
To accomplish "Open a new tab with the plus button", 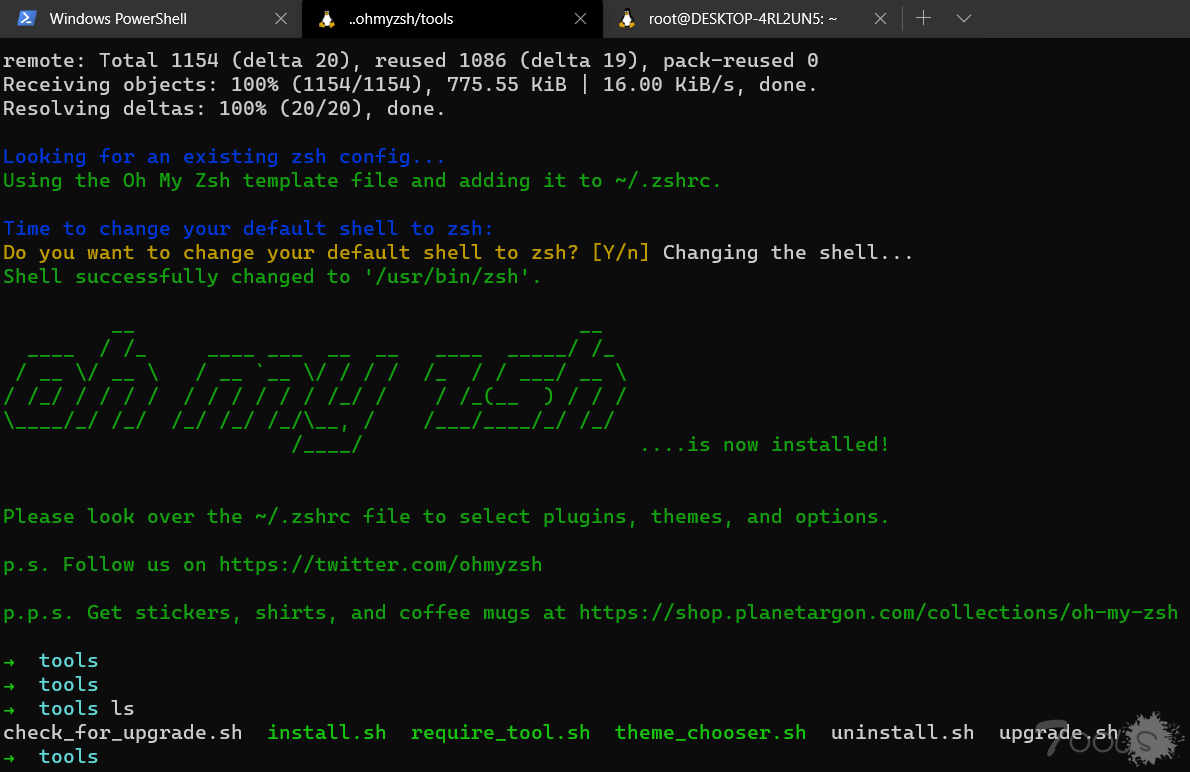I will [924, 18].
